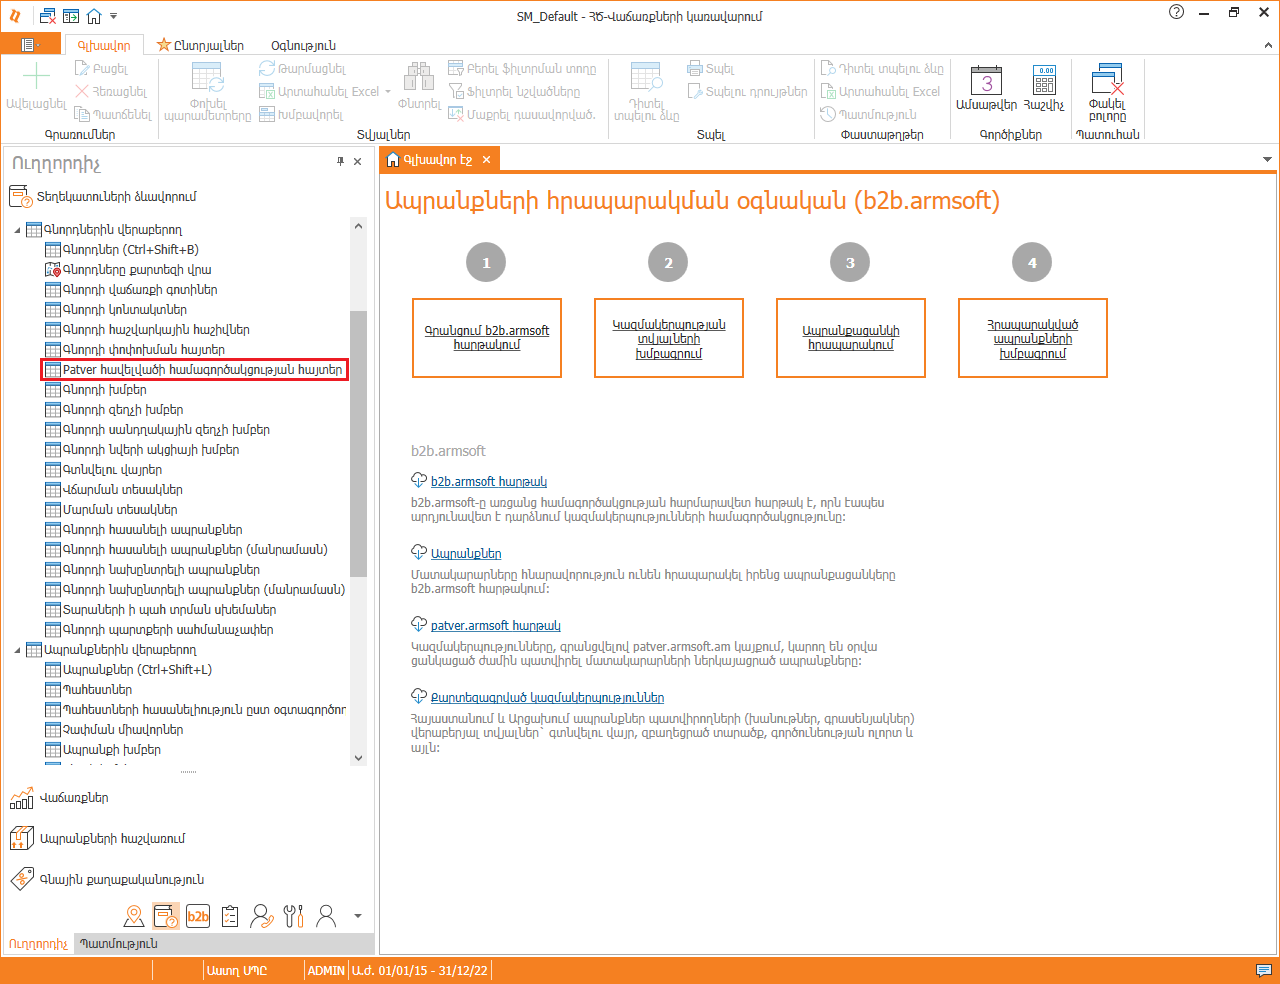Open the Ամսաթվեր calendar tool

[986, 88]
